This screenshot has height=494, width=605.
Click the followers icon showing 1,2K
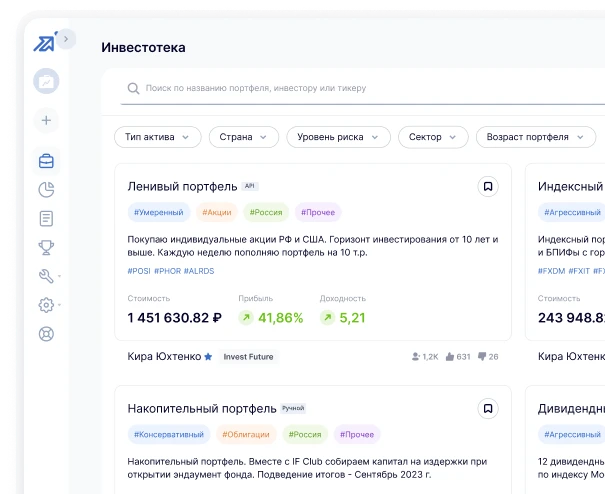[416, 357]
